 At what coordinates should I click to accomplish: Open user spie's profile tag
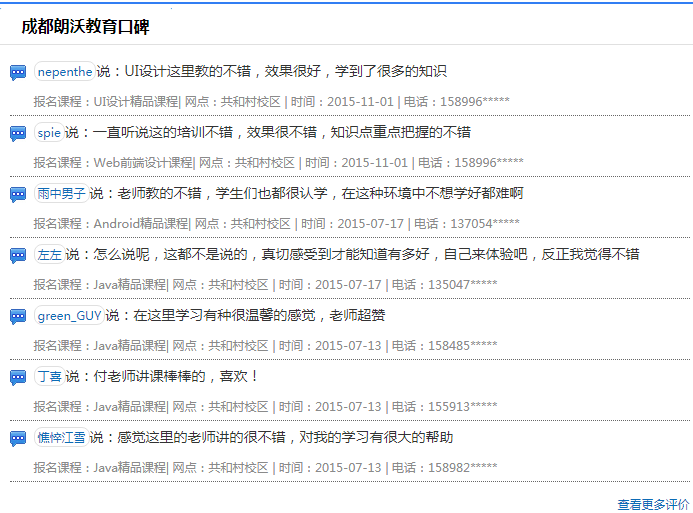pos(49,132)
